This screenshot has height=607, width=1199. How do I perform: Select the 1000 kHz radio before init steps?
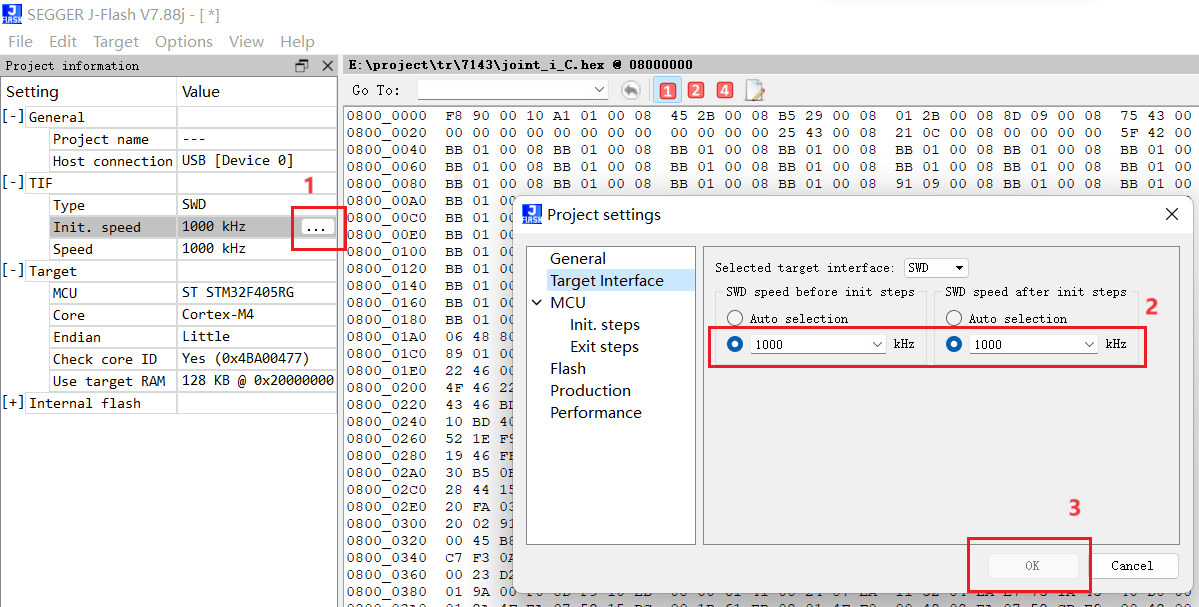click(x=735, y=344)
